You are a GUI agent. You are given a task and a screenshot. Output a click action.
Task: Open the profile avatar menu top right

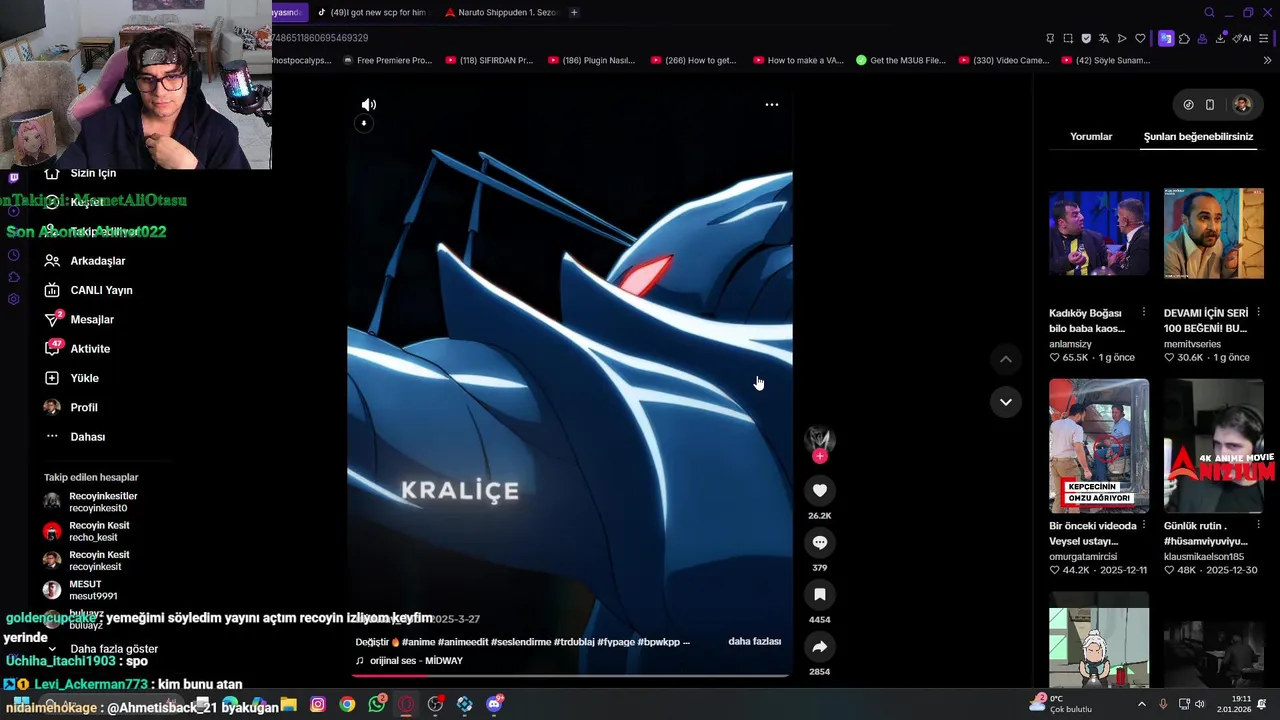click(x=1242, y=105)
